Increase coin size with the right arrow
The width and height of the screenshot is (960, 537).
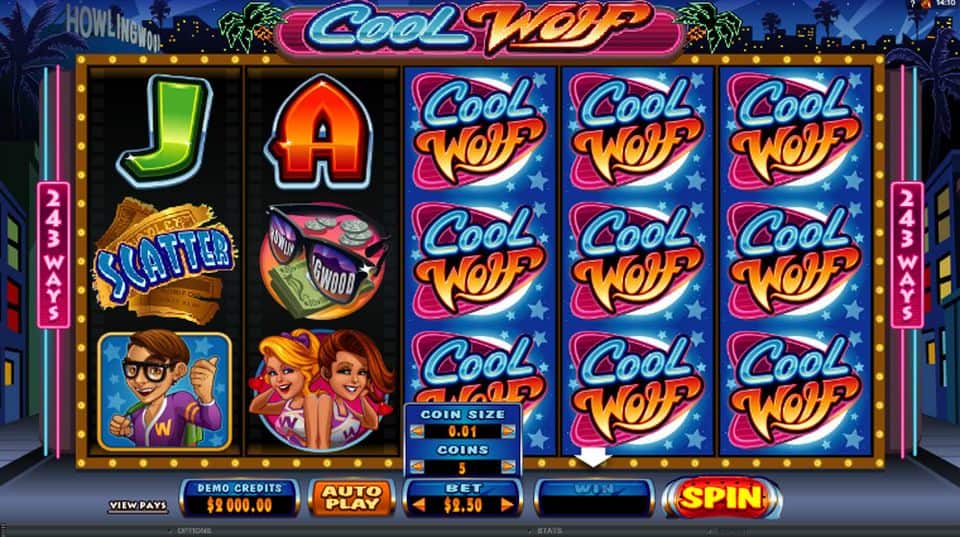click(x=508, y=431)
